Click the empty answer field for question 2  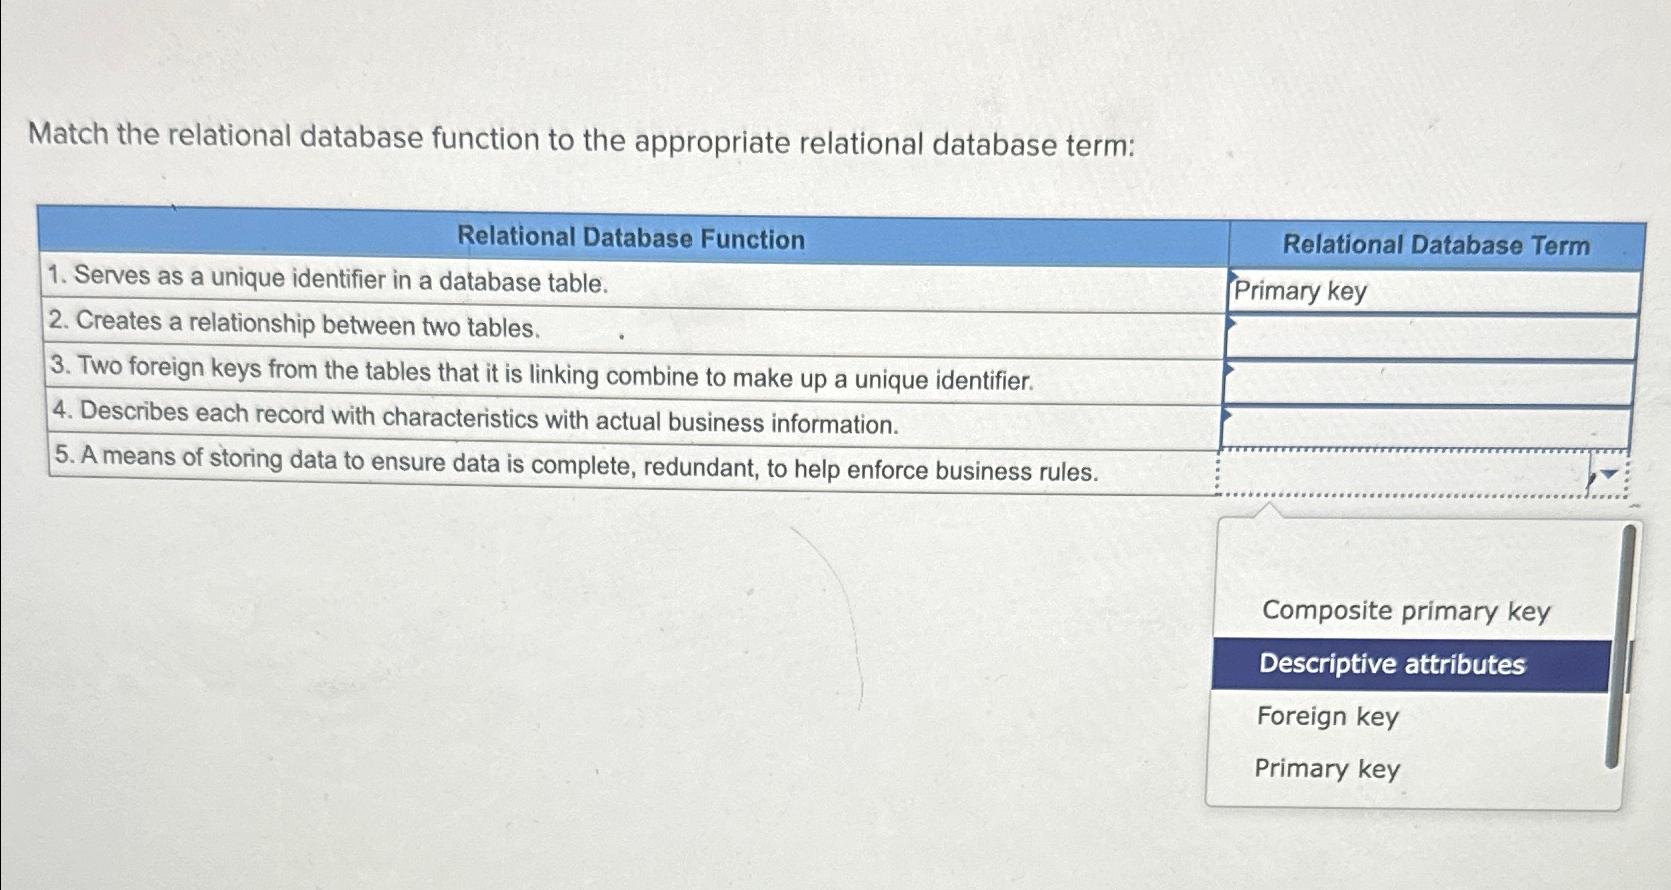tap(1420, 335)
